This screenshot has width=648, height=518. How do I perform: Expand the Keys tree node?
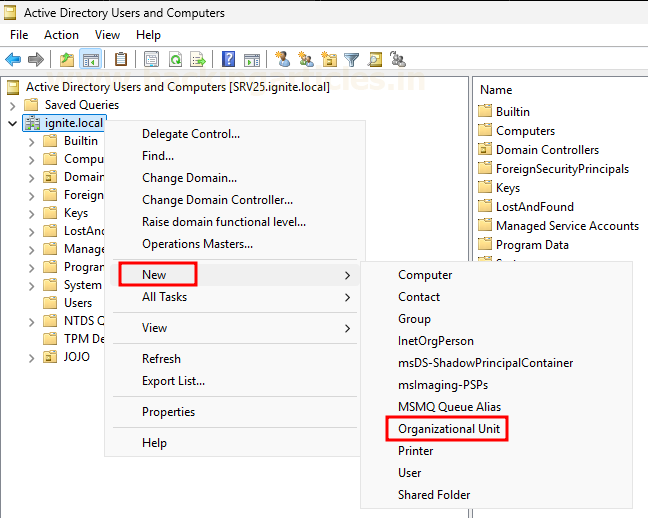[31, 214]
